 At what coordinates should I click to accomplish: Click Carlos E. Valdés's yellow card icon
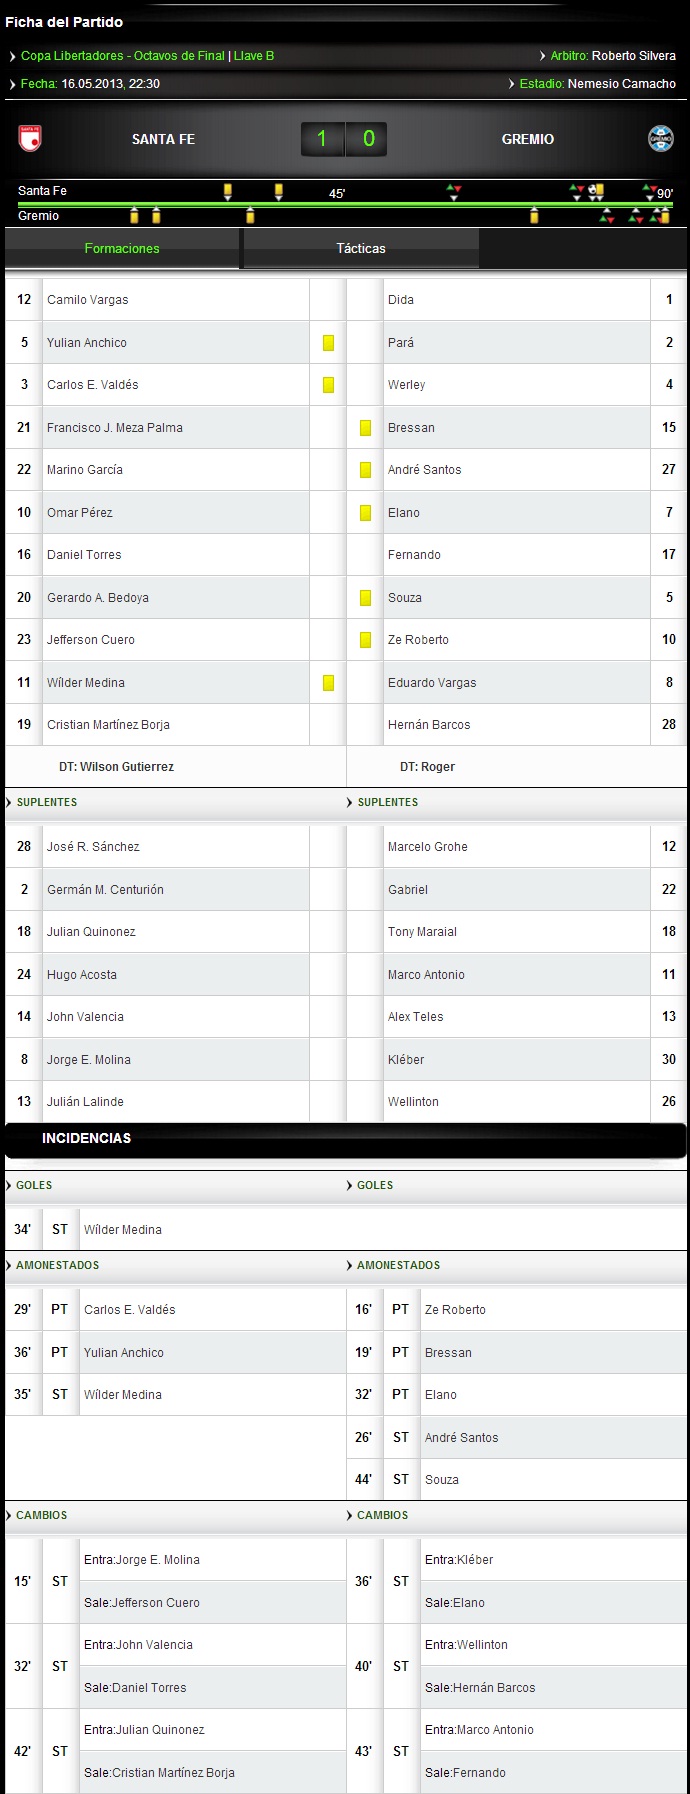[x=328, y=385]
